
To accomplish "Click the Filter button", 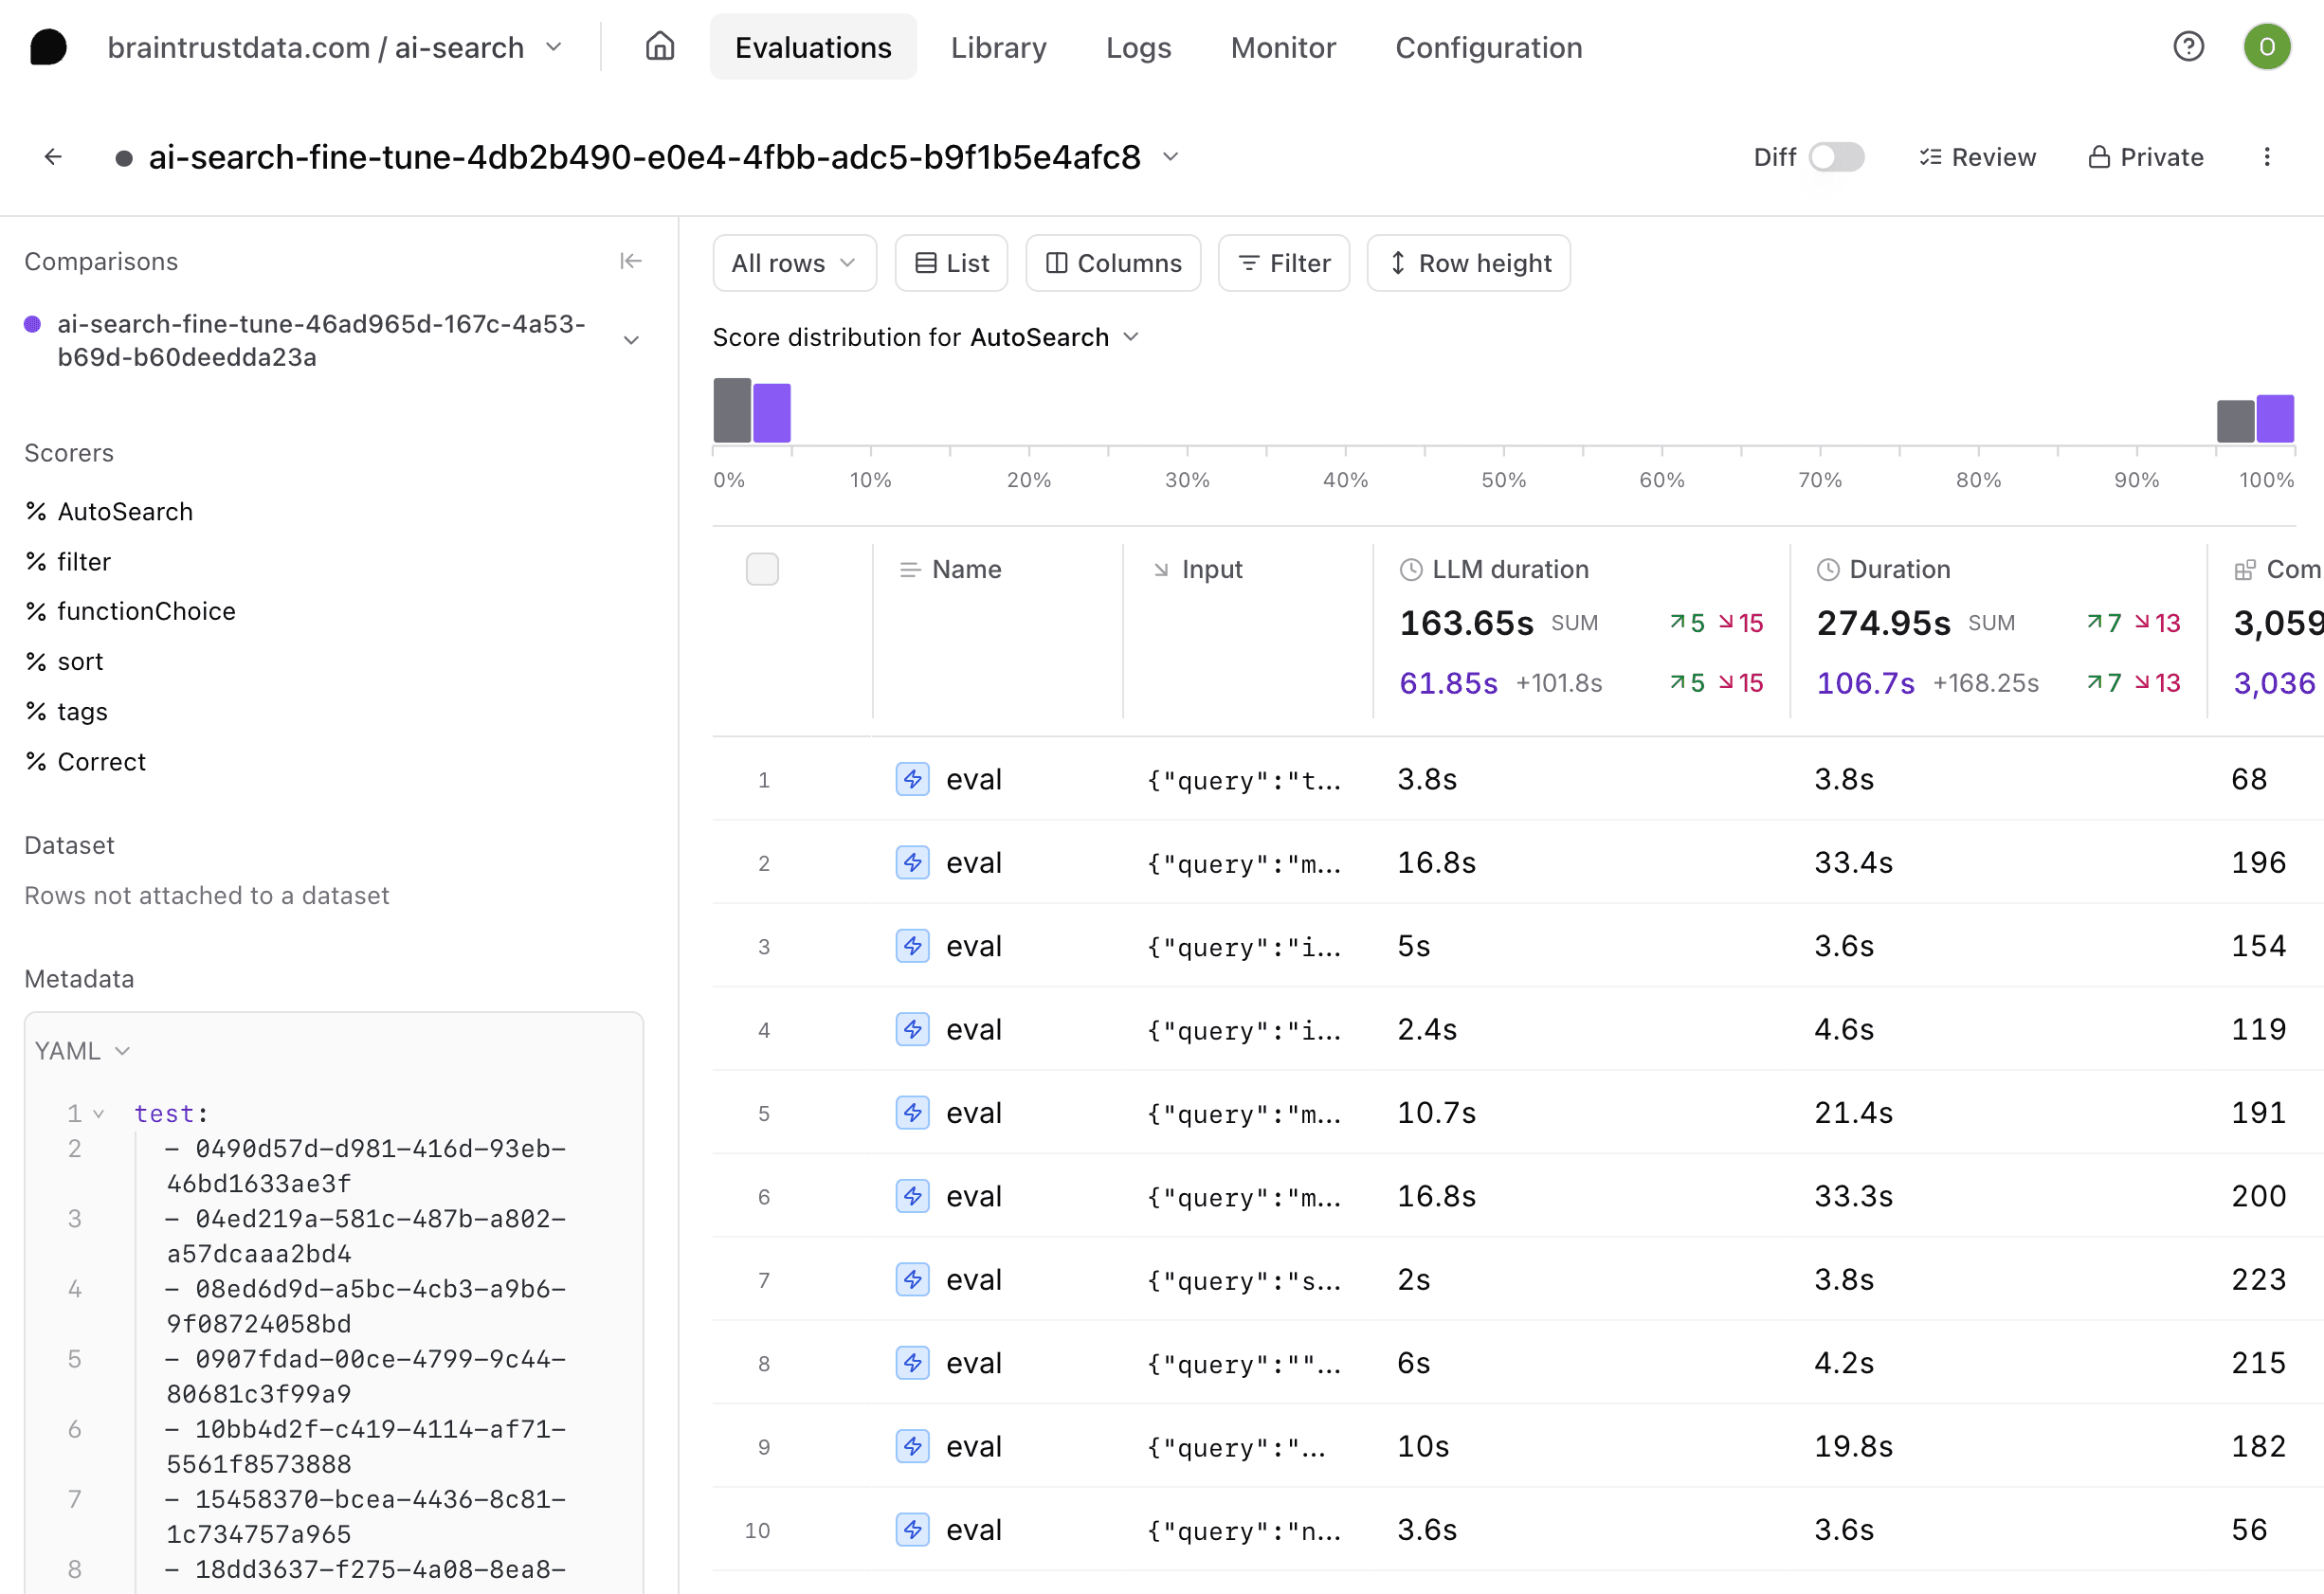I will tap(1284, 263).
